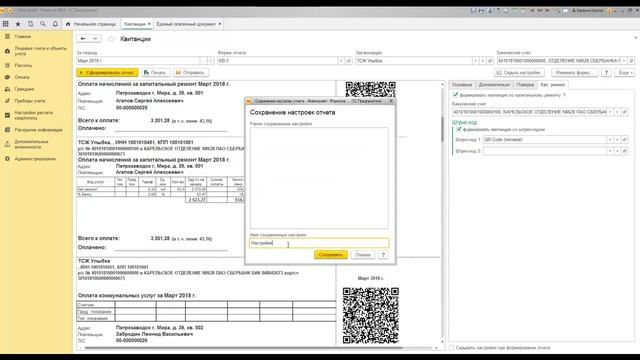Click Изменить форму button
640x360 pixels.
574,73
